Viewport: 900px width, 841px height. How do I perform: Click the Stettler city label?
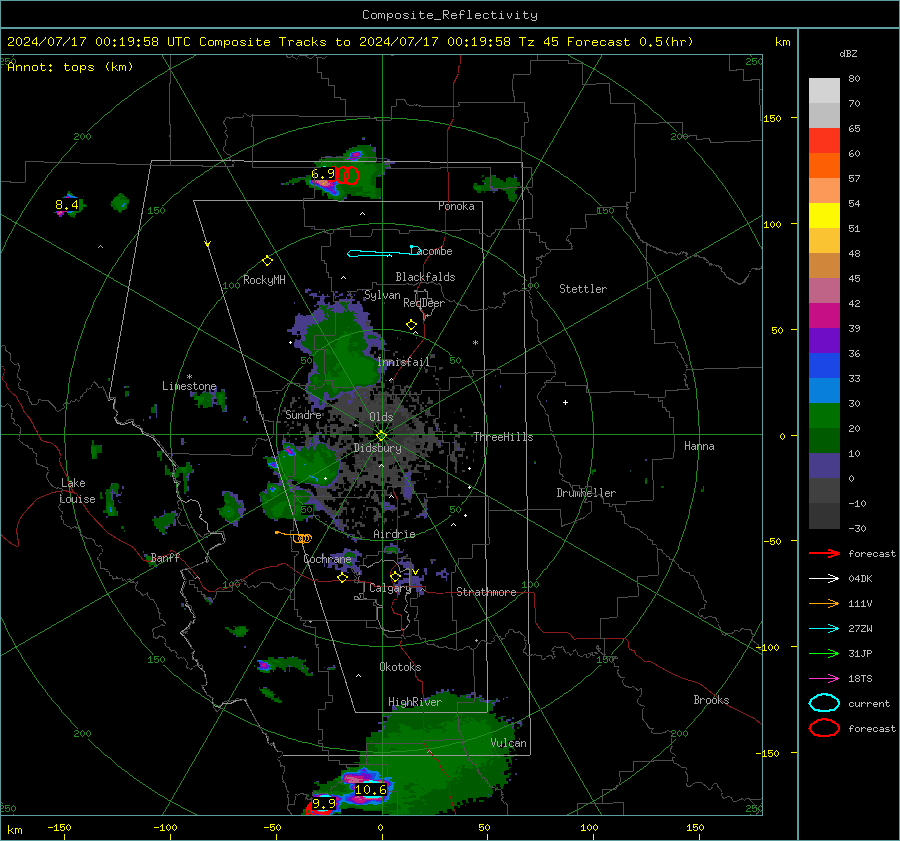click(583, 289)
